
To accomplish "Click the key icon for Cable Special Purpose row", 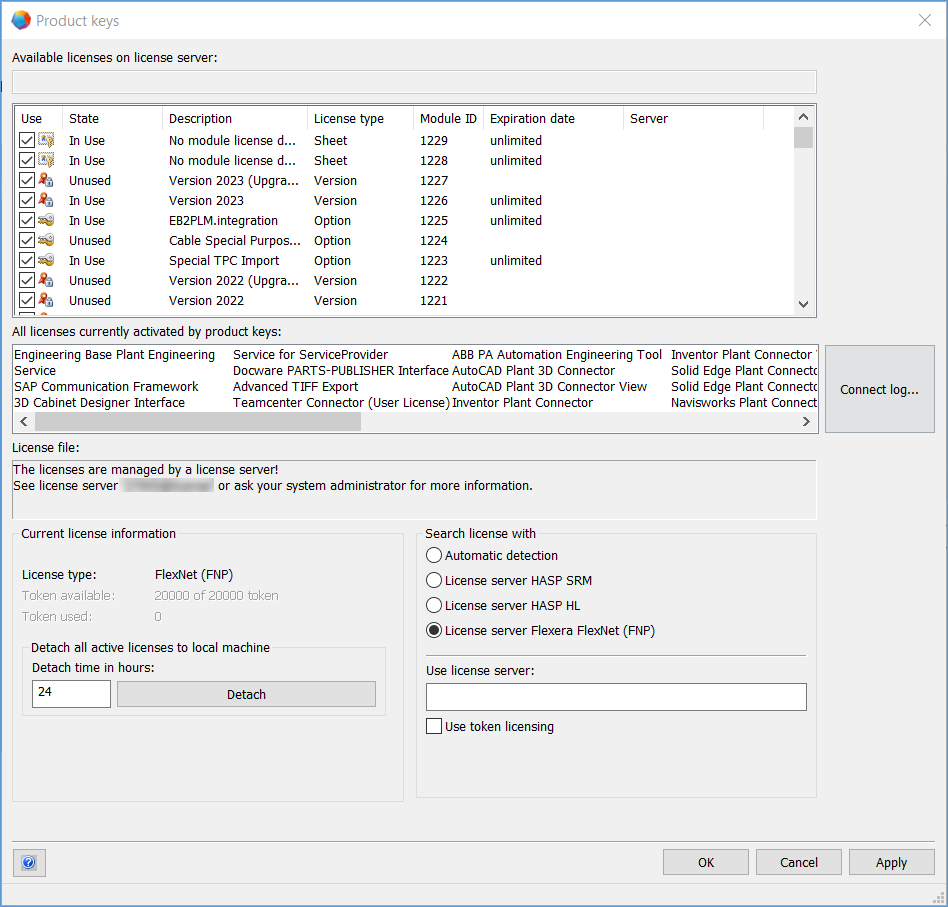I will [46, 241].
